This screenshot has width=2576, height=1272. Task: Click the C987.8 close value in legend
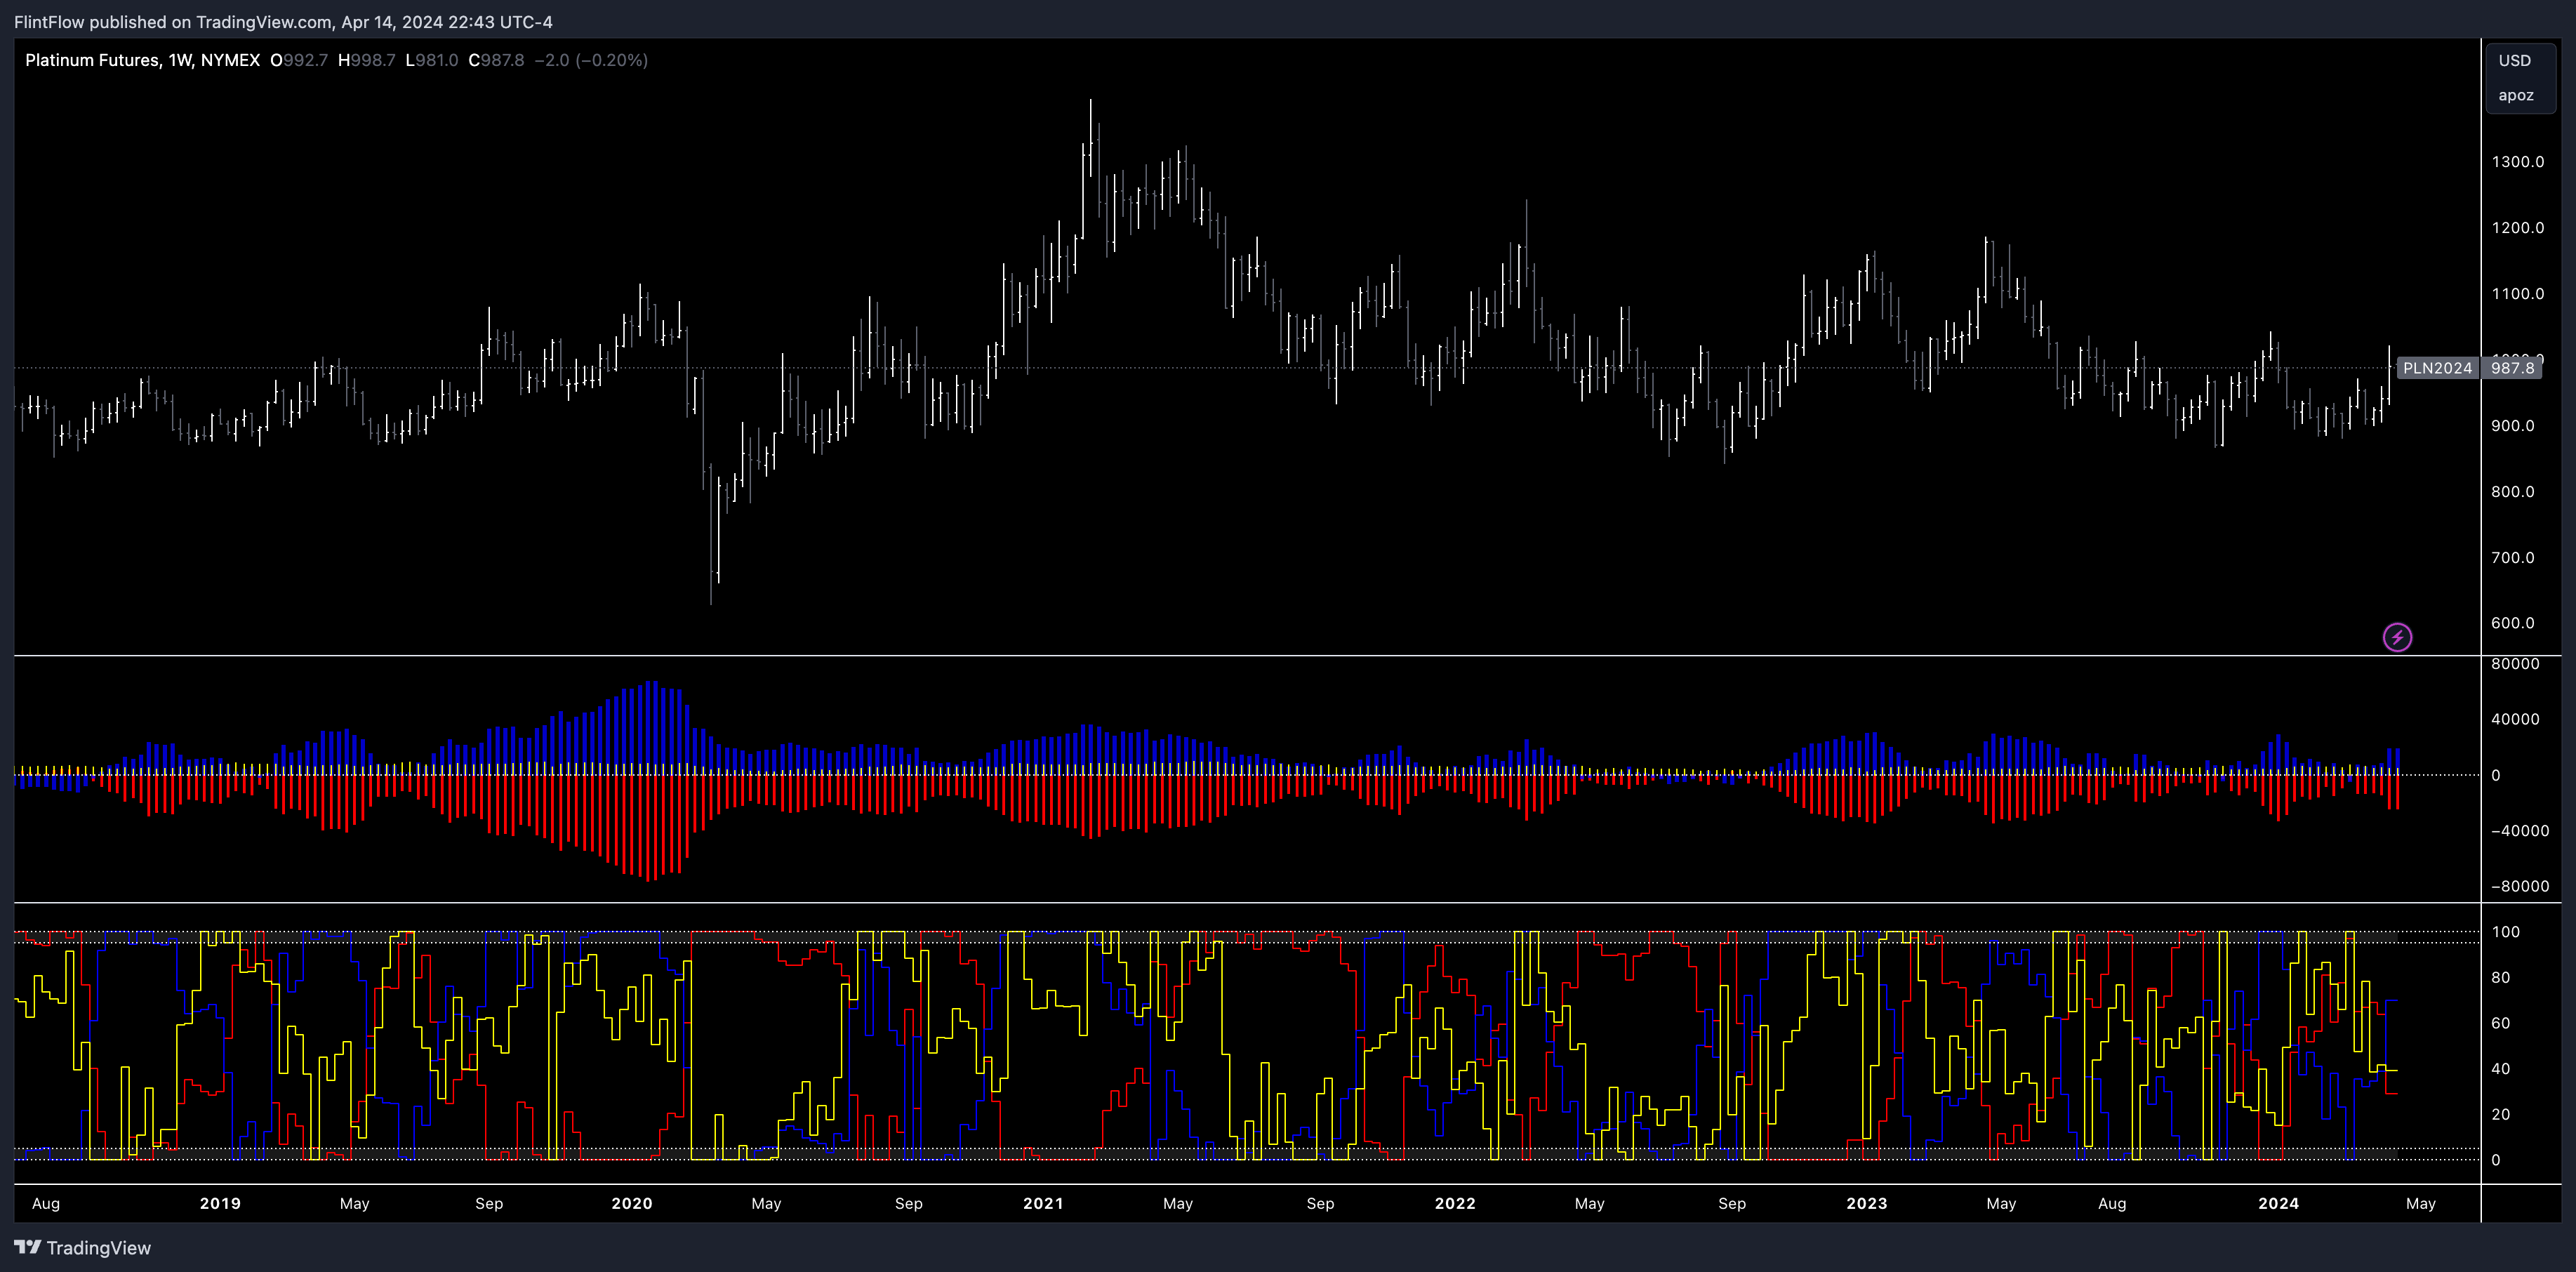[496, 60]
